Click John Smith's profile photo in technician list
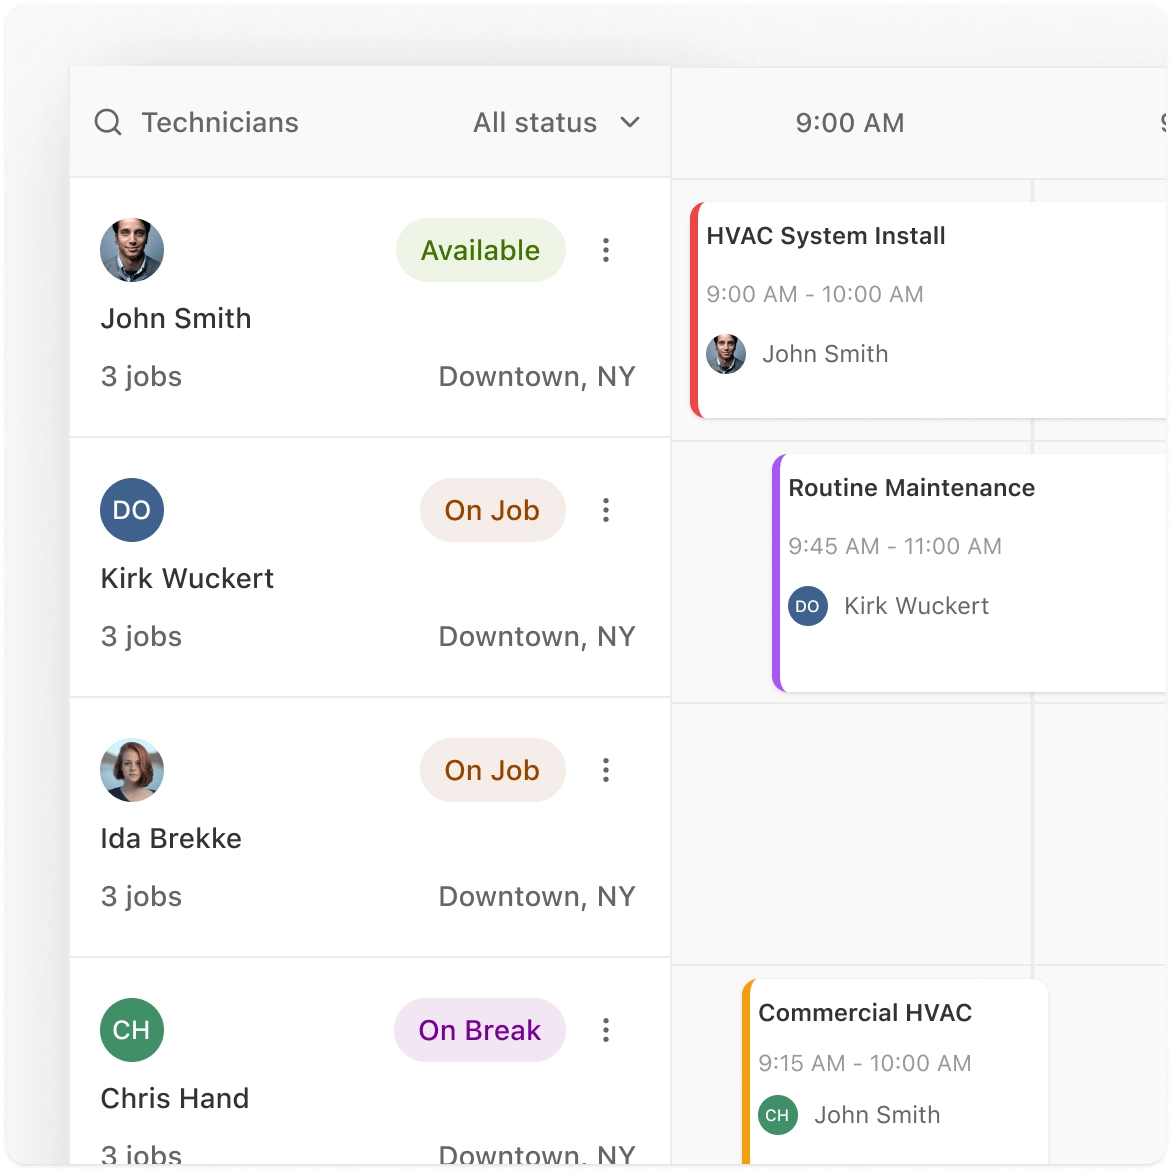The width and height of the screenshot is (1172, 1172). (132, 250)
